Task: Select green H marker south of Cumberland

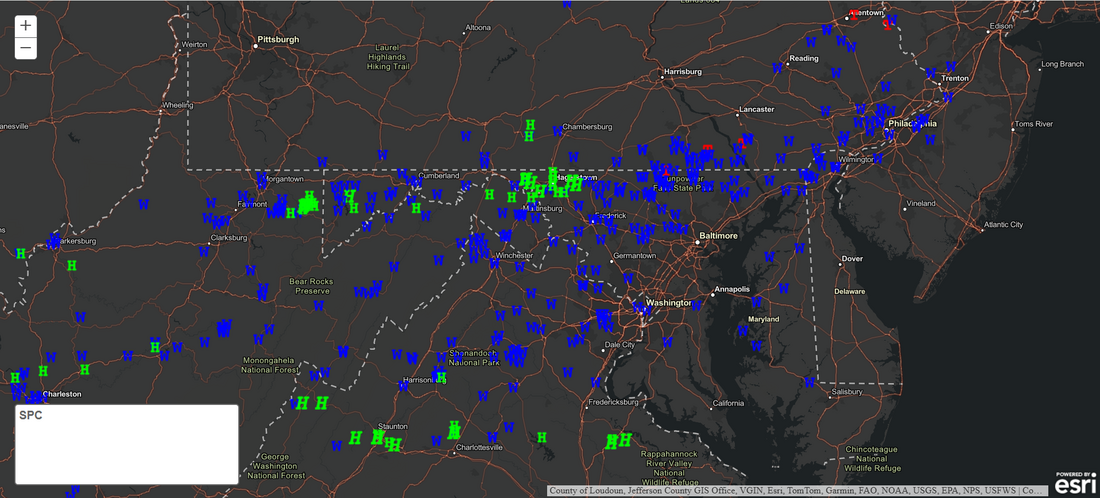Action: [416, 208]
